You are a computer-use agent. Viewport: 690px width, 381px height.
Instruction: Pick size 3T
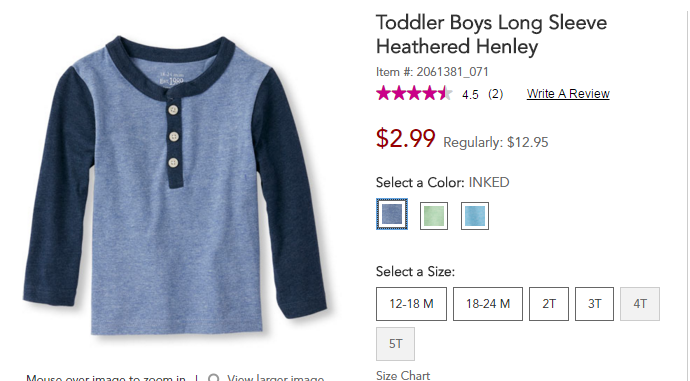pos(595,304)
